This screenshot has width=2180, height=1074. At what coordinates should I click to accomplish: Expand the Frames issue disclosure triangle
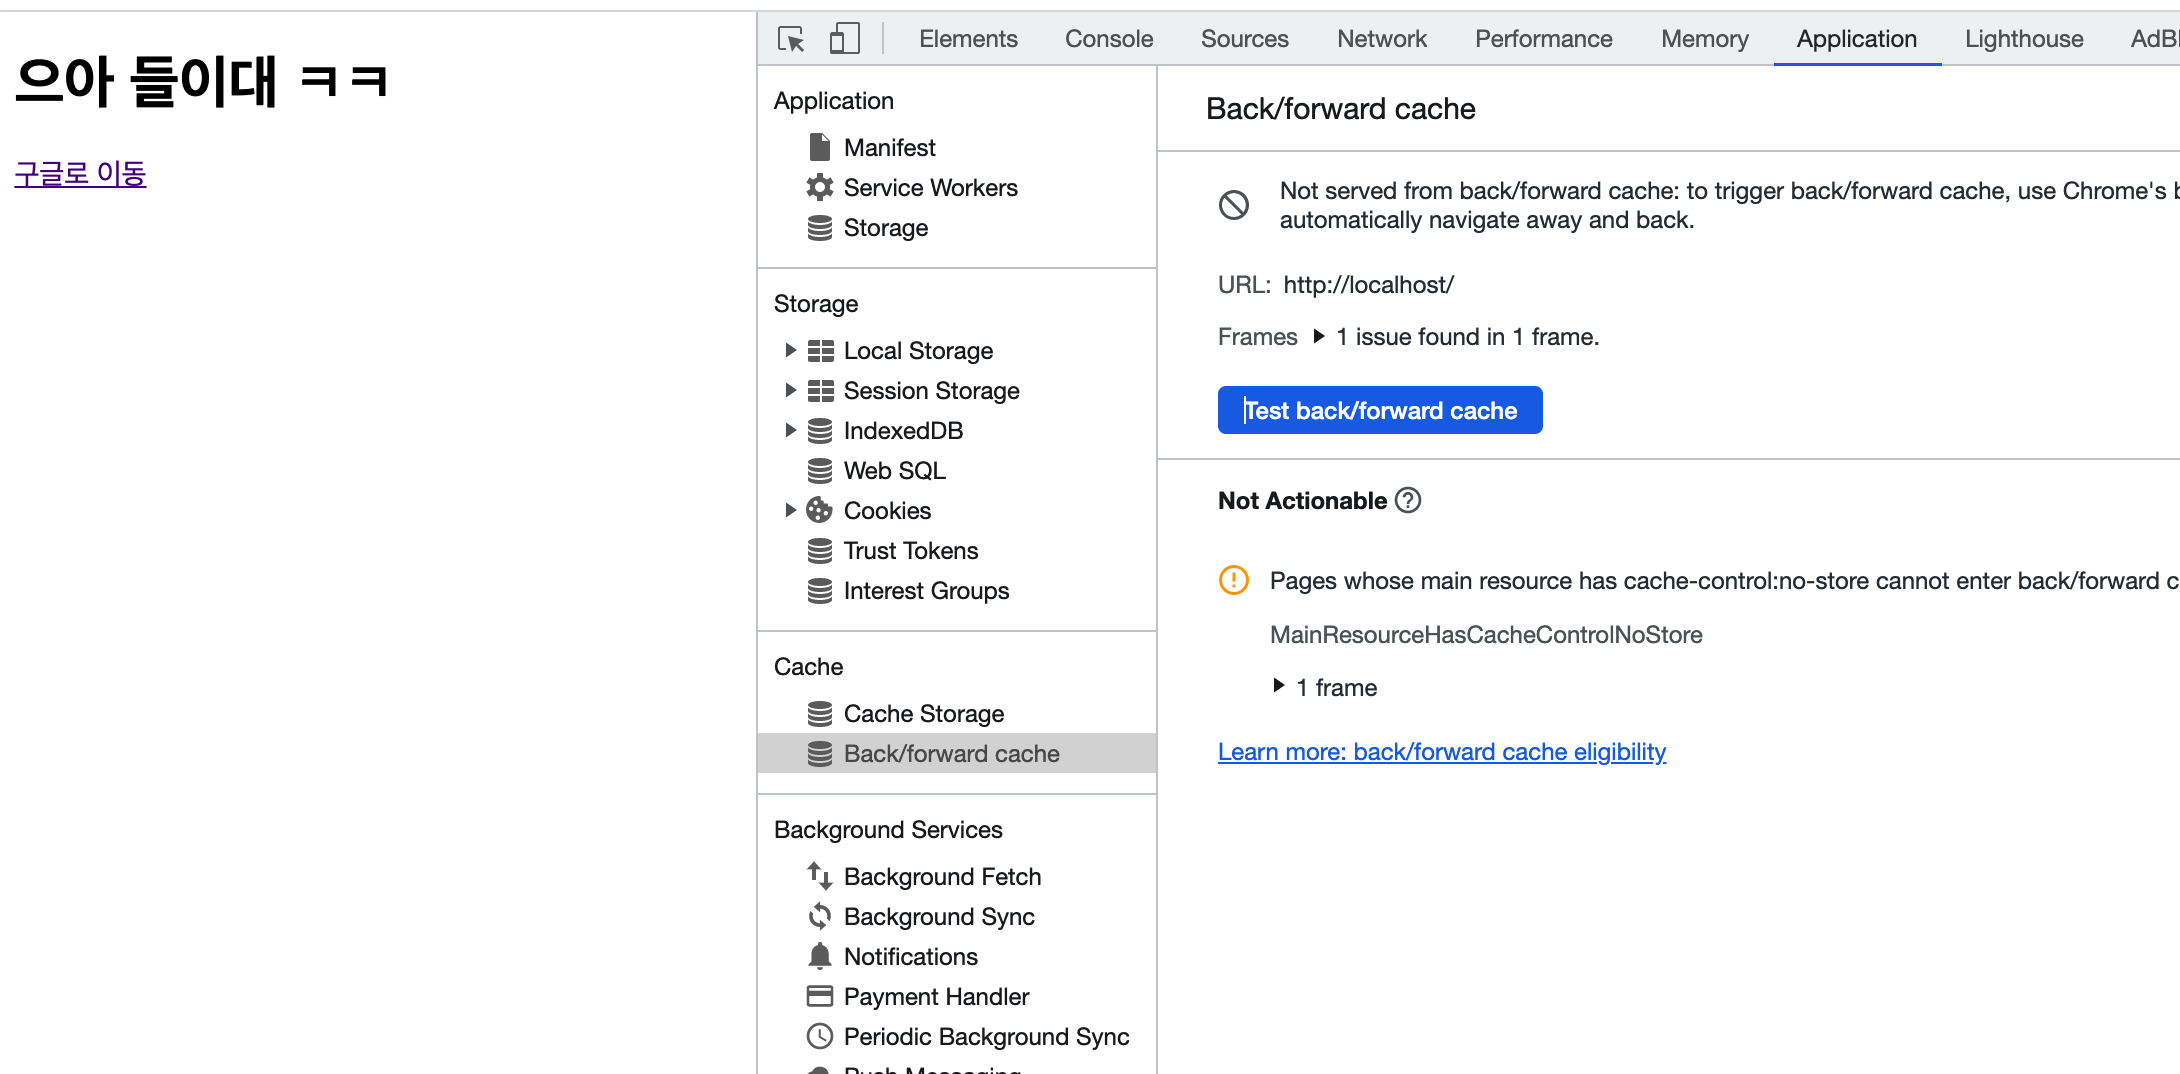click(x=1319, y=337)
